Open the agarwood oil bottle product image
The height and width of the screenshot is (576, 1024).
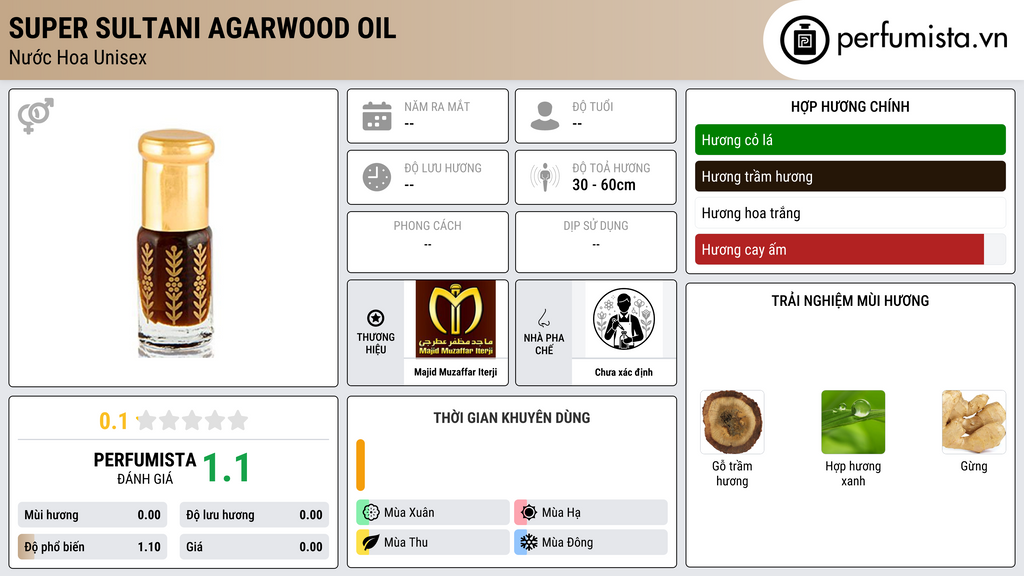(x=175, y=243)
